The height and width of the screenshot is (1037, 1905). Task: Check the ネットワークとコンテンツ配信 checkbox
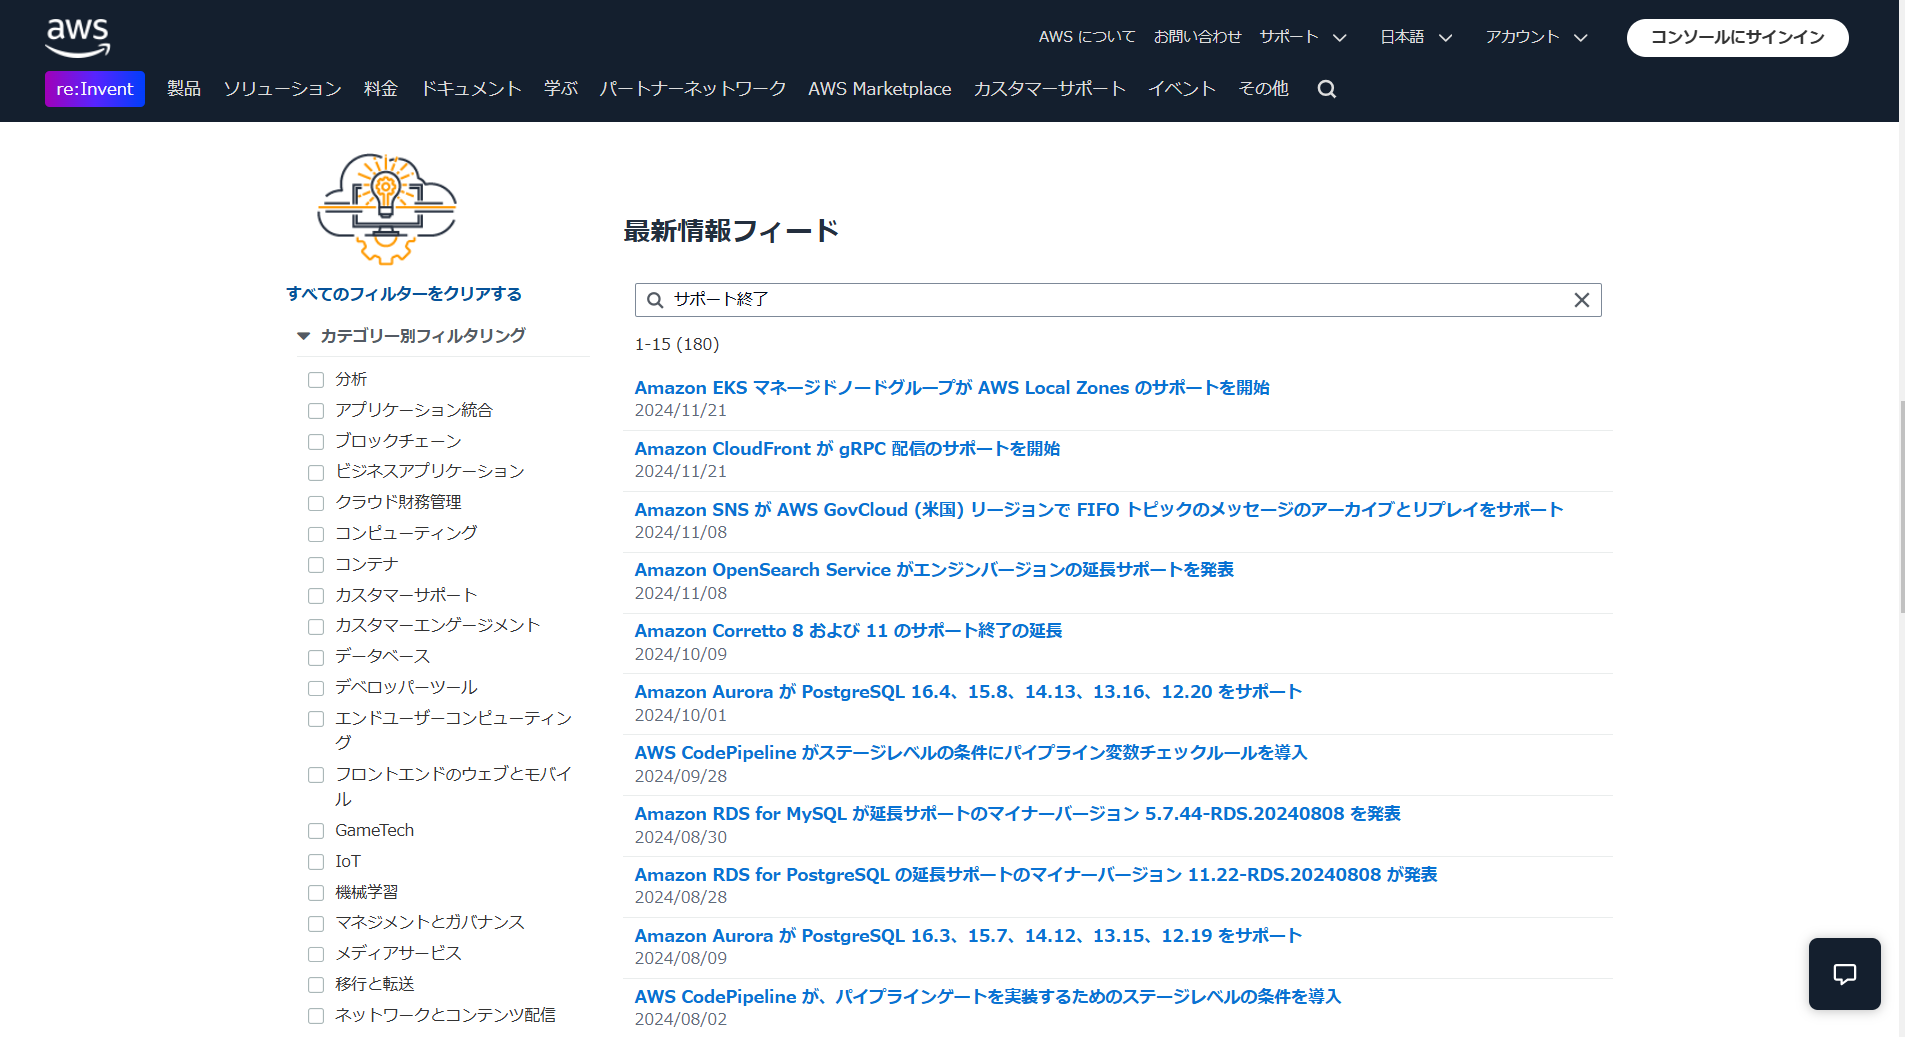click(x=316, y=1016)
